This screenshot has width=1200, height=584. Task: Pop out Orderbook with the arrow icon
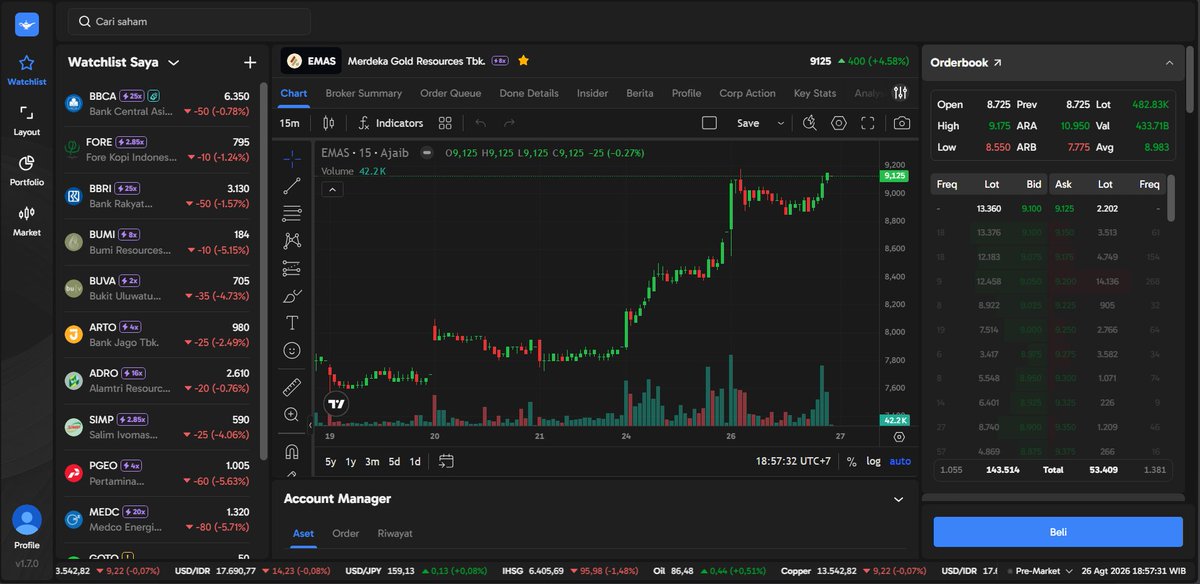pos(997,62)
